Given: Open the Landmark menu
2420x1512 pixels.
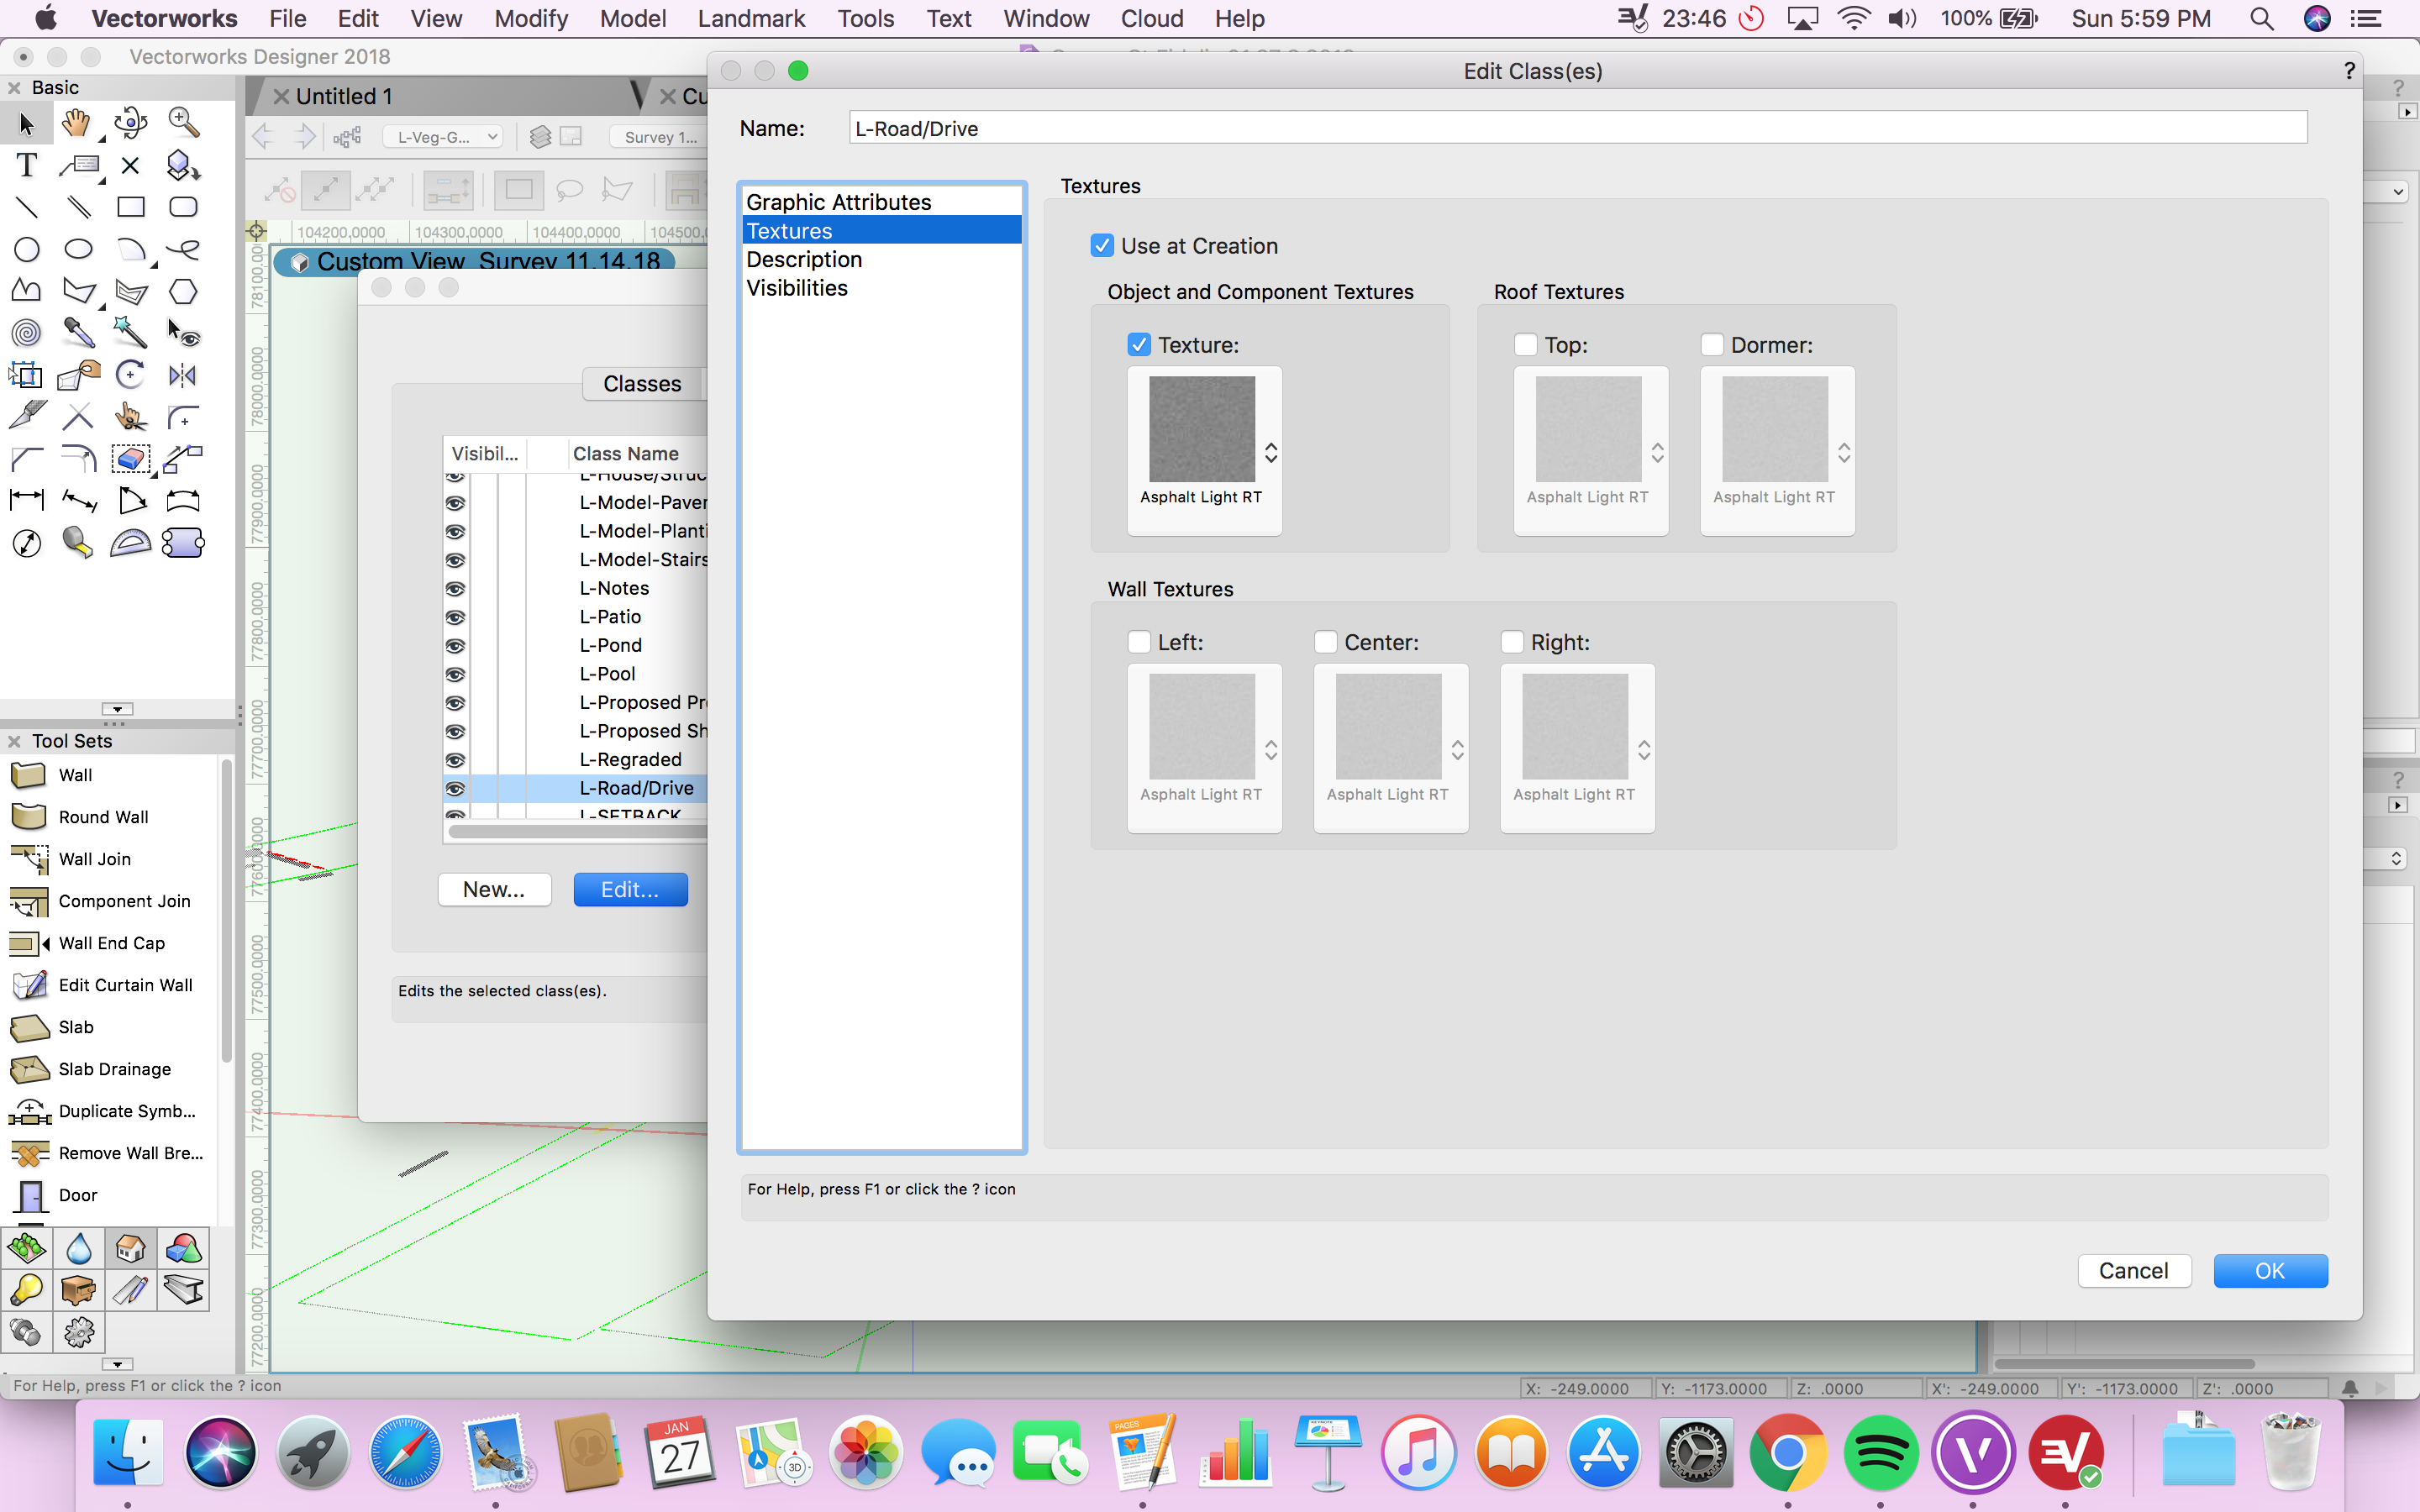Looking at the screenshot, I should click(752, 18).
